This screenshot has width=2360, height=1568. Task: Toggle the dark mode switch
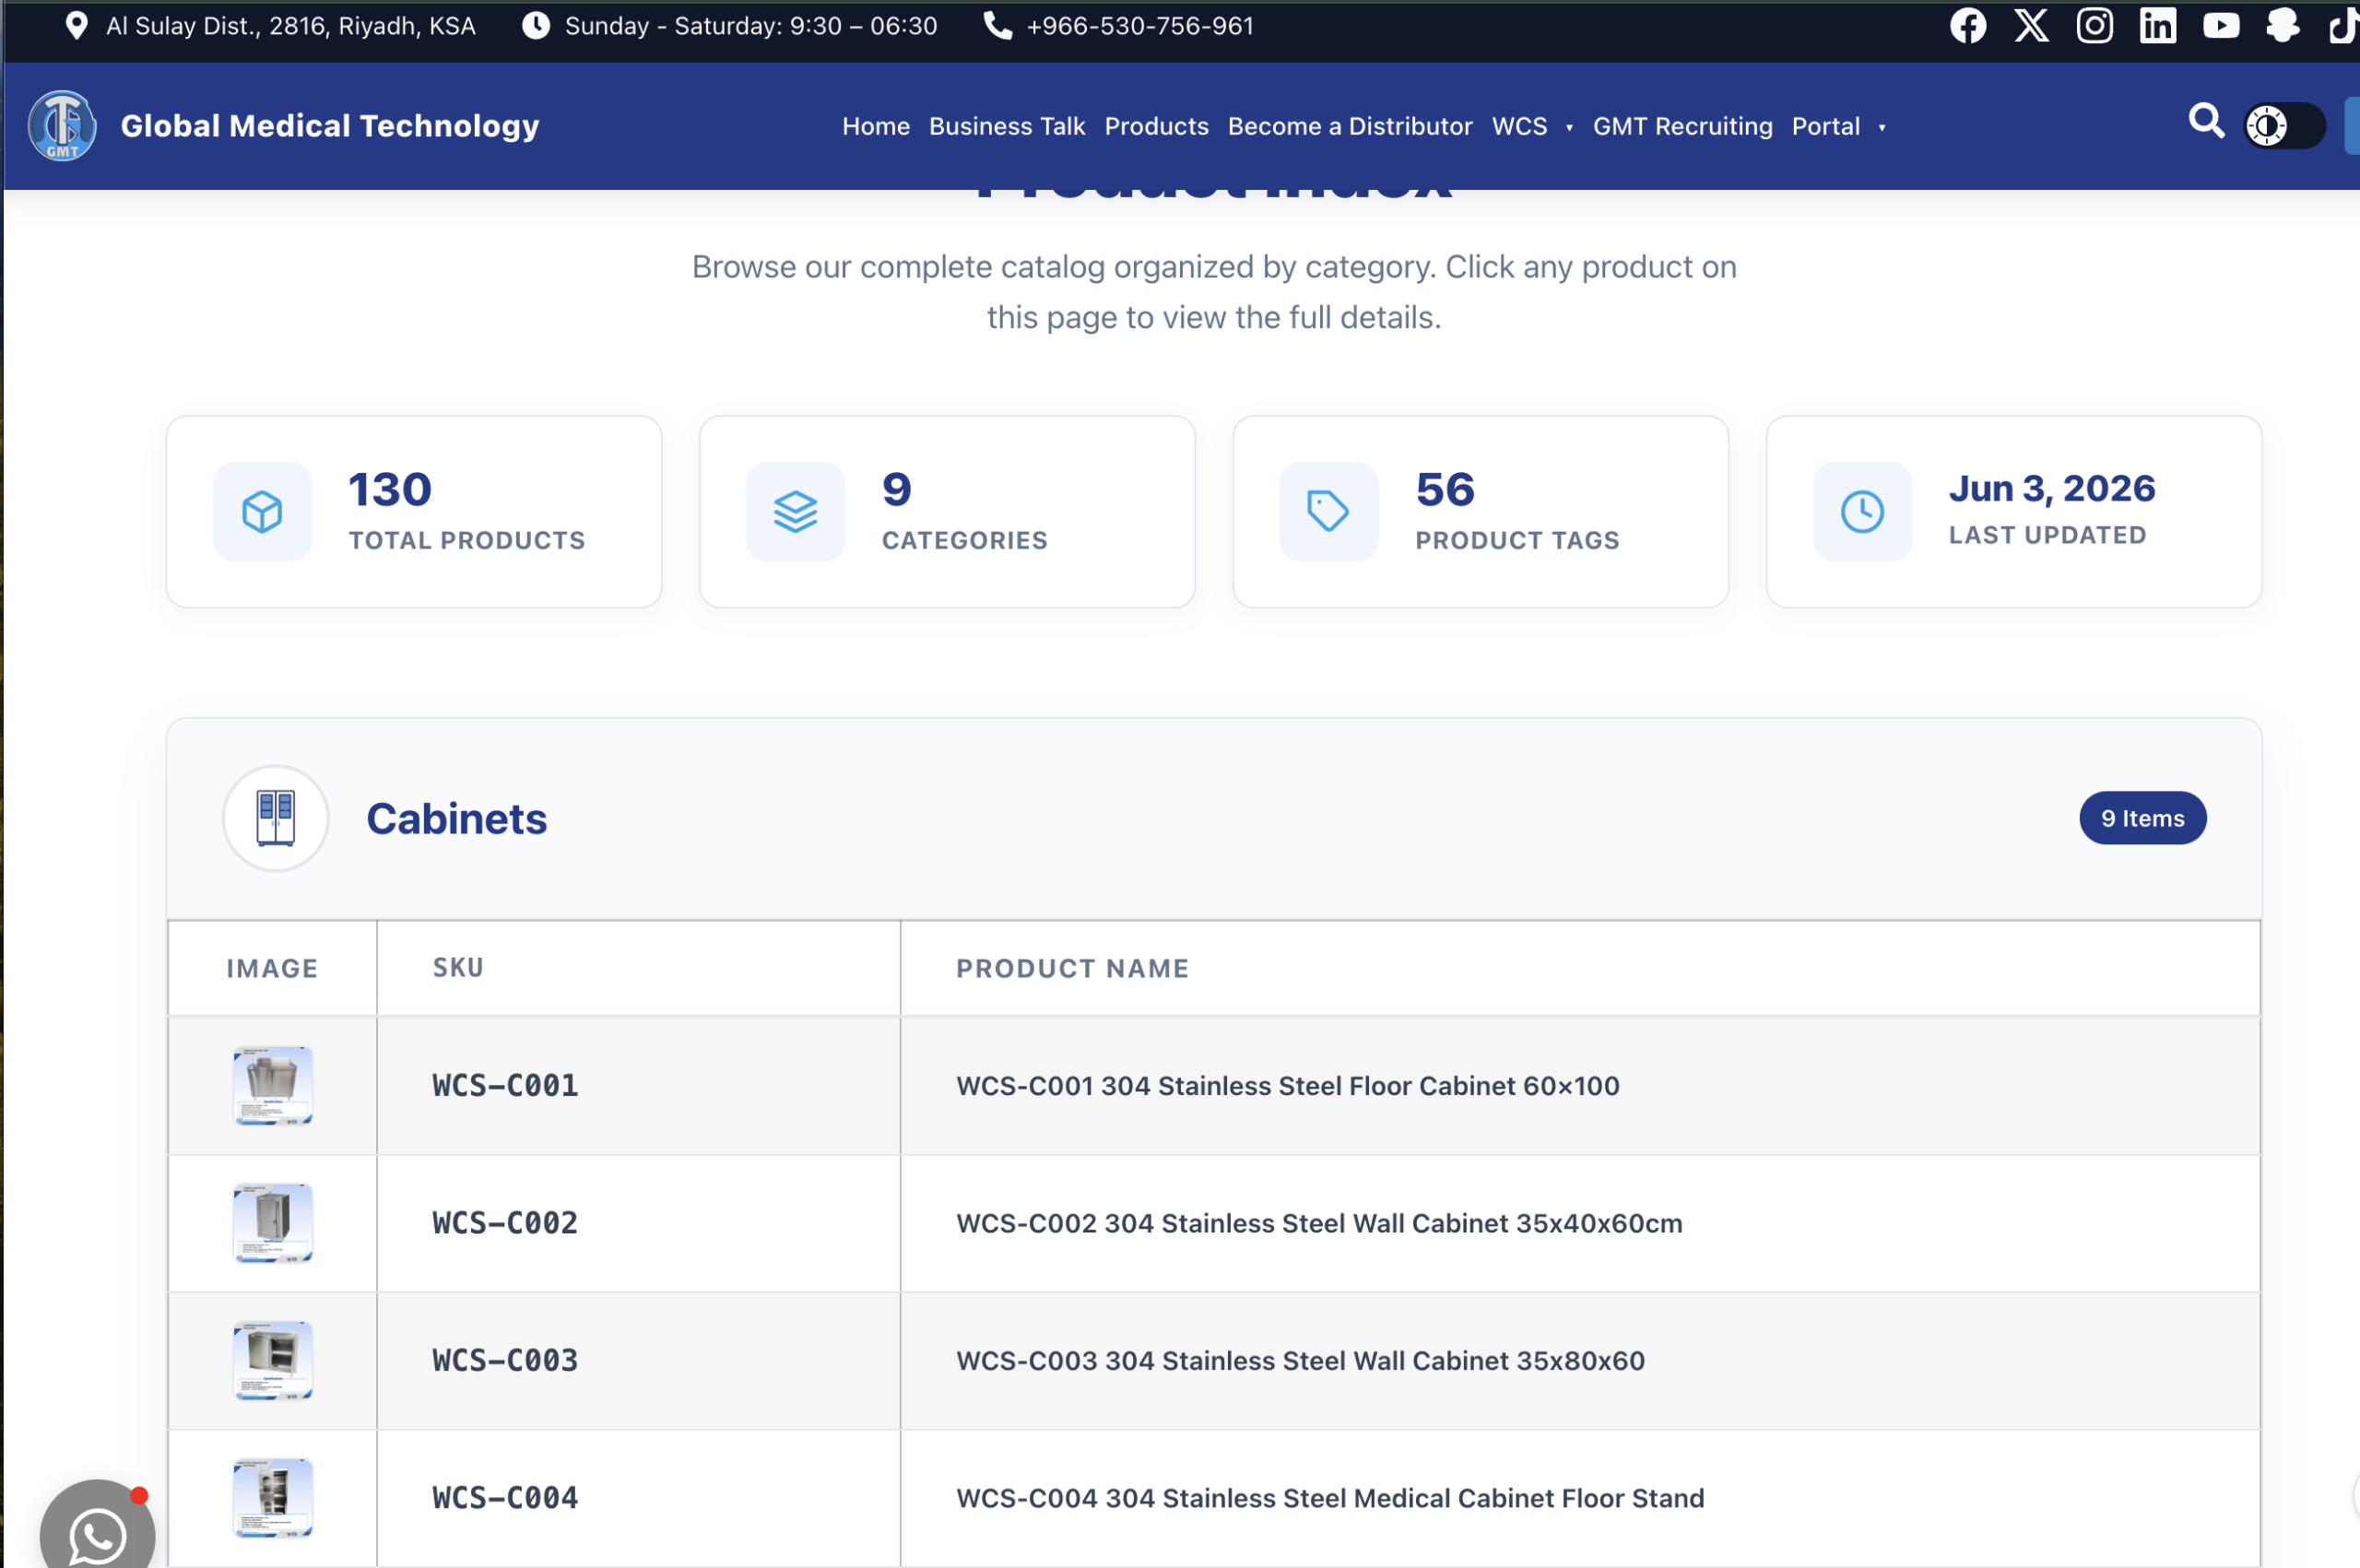(x=2284, y=126)
